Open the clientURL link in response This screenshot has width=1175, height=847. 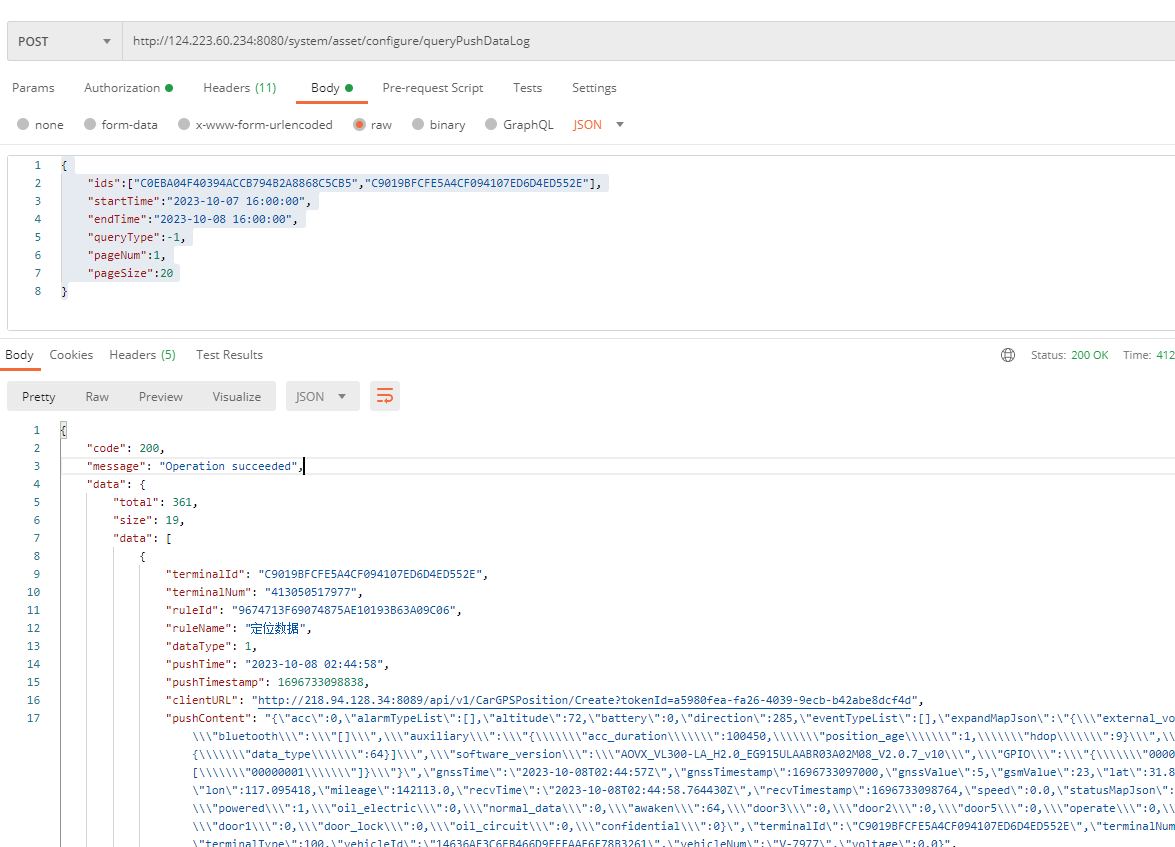click(585, 700)
